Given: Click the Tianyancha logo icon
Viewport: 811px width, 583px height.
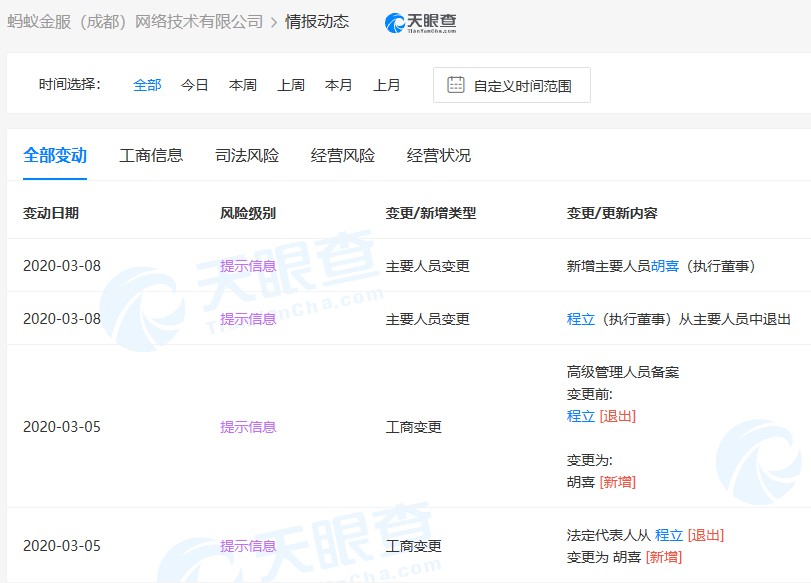Looking at the screenshot, I should tap(420, 23).
